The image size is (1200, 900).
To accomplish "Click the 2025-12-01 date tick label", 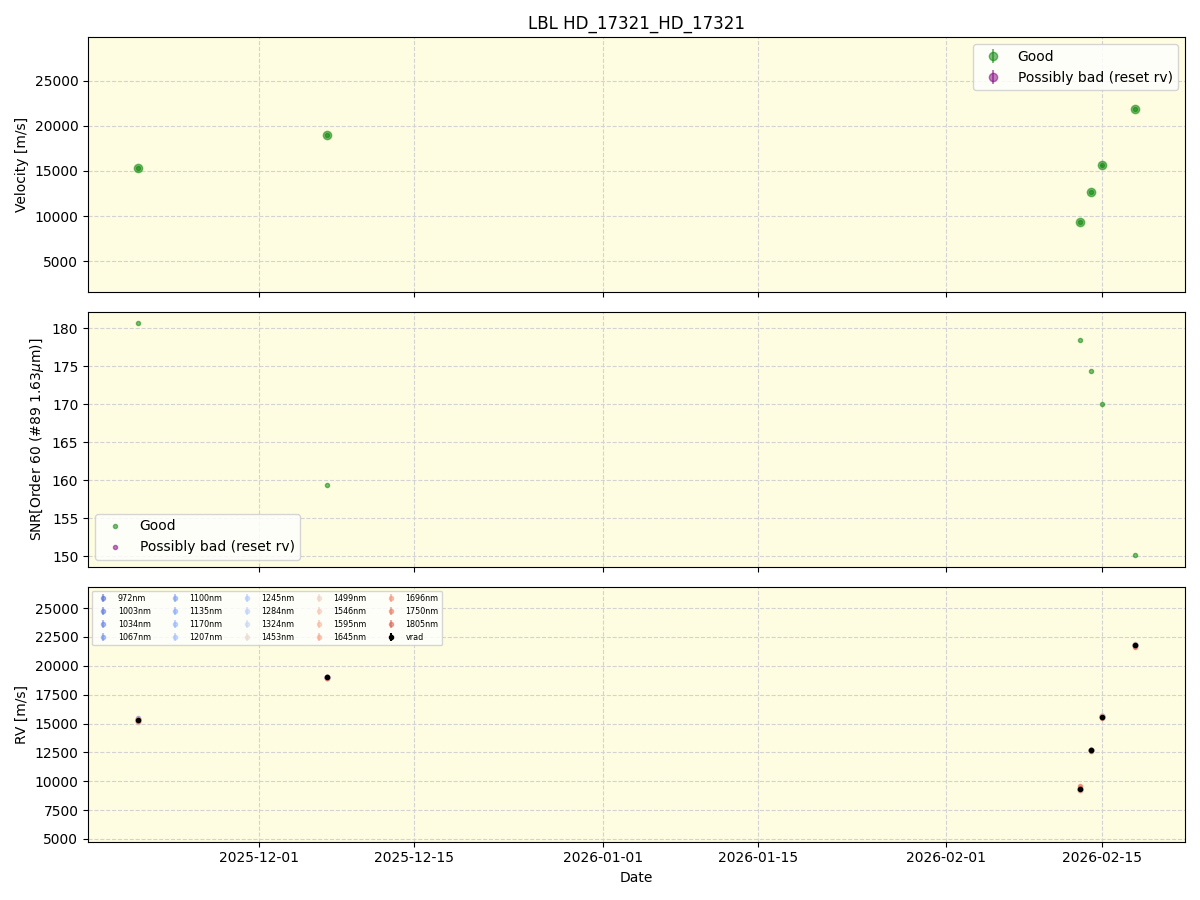I will point(259,857).
